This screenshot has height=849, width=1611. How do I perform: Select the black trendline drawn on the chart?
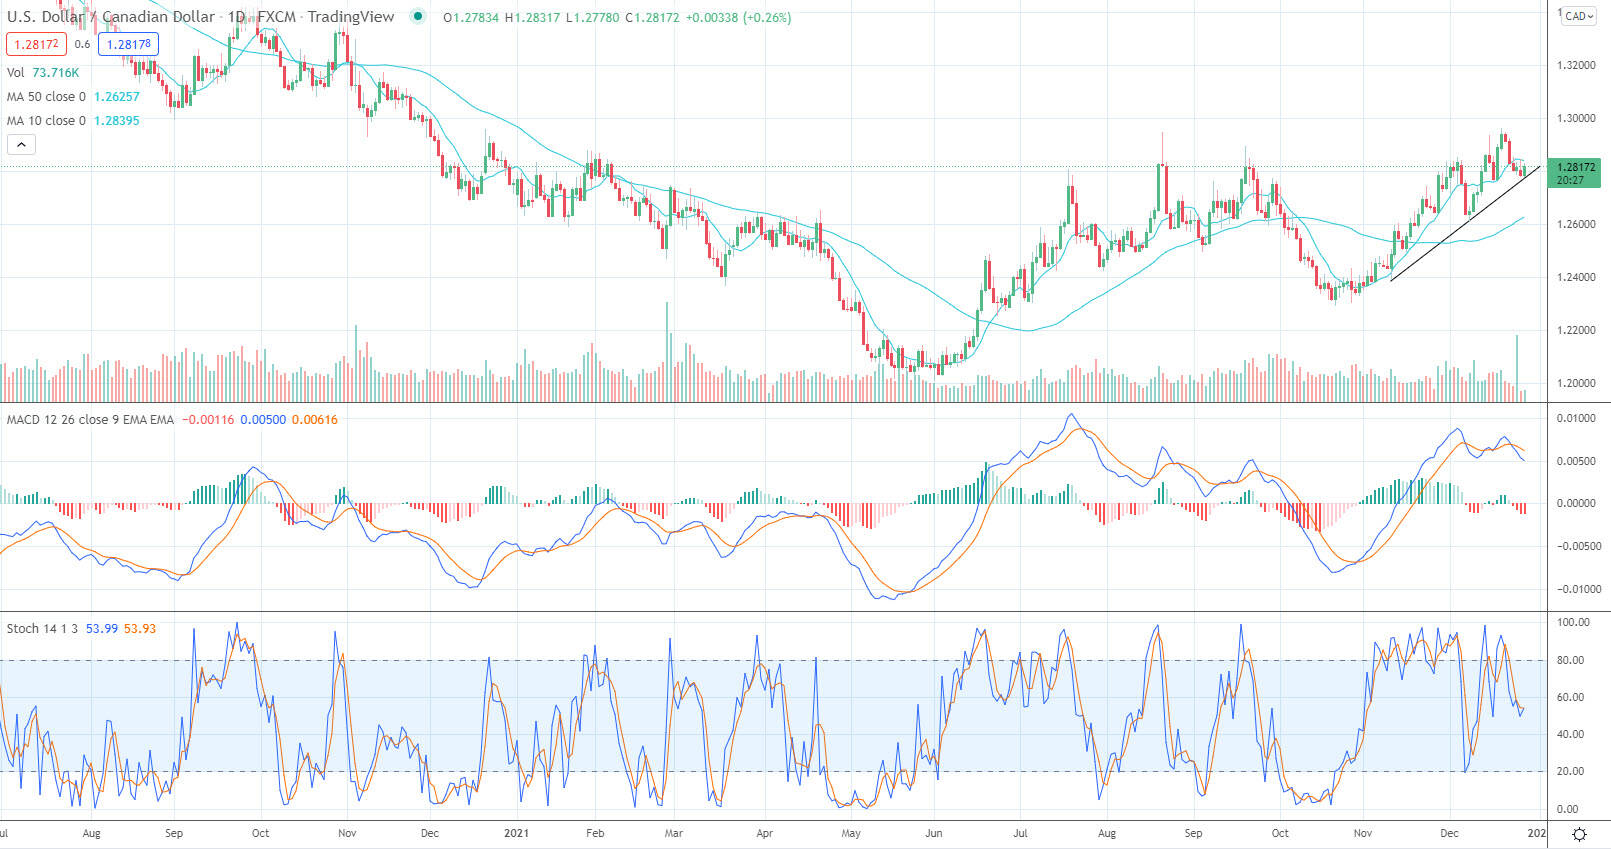pos(1464,224)
